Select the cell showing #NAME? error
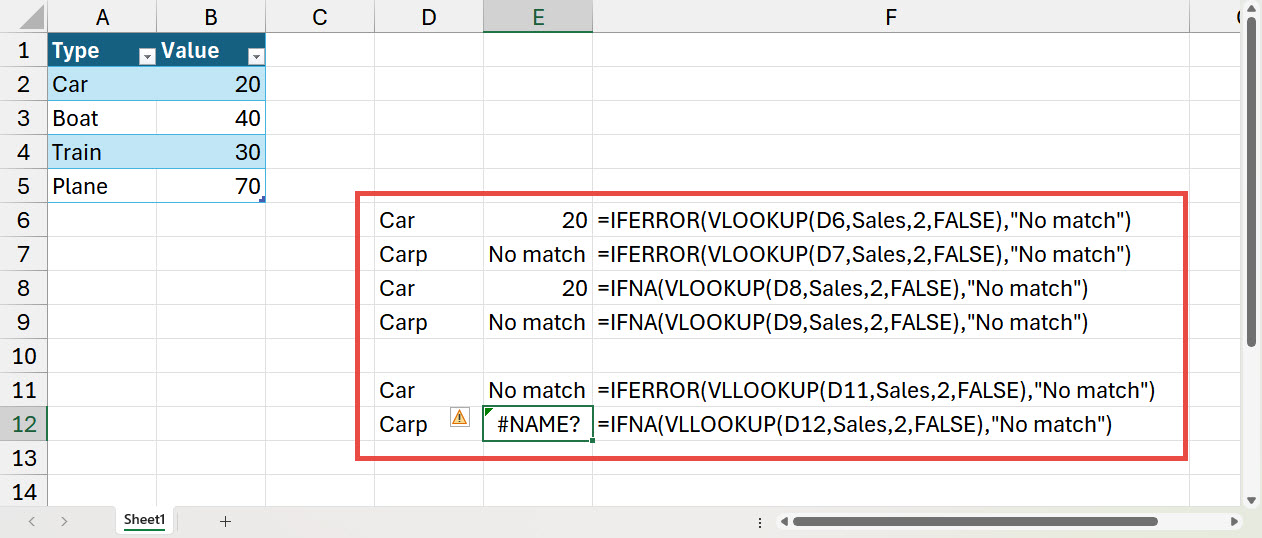The image size is (1262, 538). click(x=538, y=424)
